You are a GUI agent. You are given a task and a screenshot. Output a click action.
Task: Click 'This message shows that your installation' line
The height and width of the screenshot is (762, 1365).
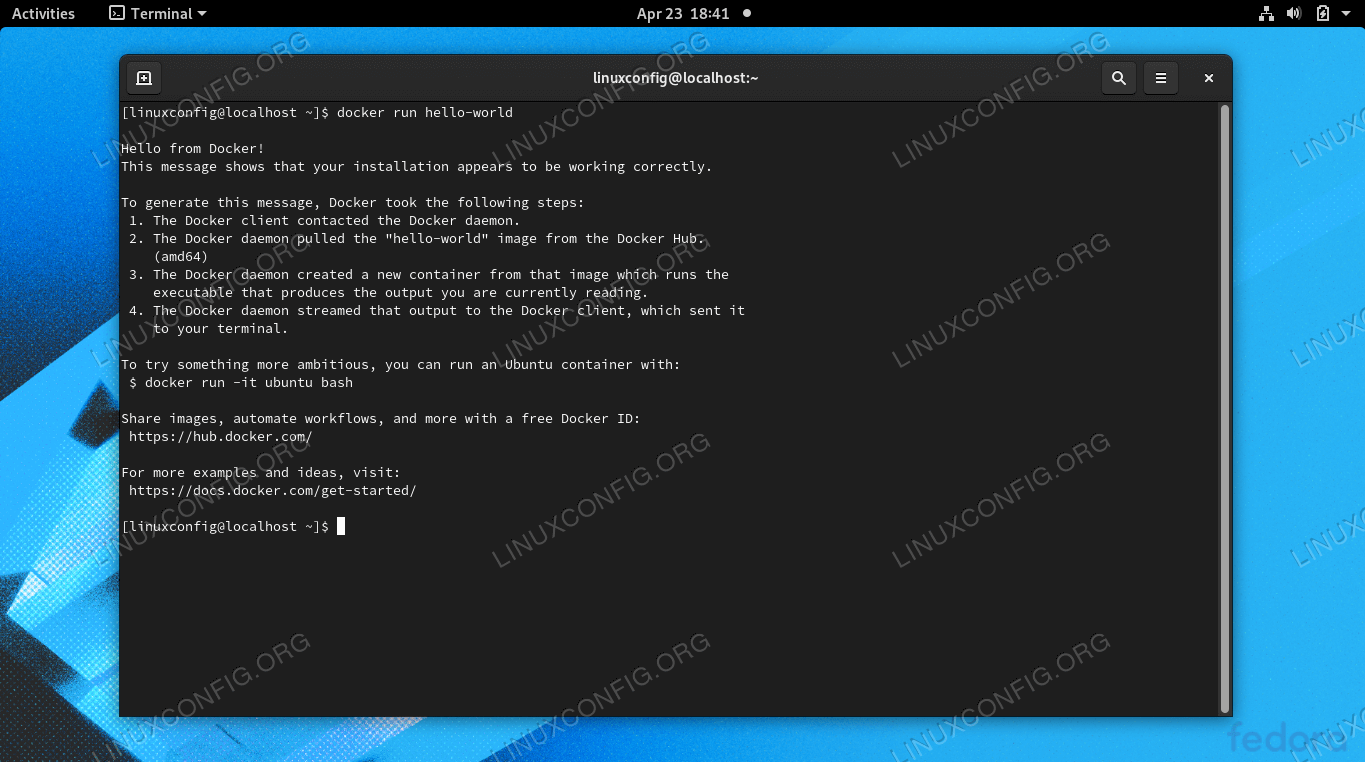[x=417, y=167]
